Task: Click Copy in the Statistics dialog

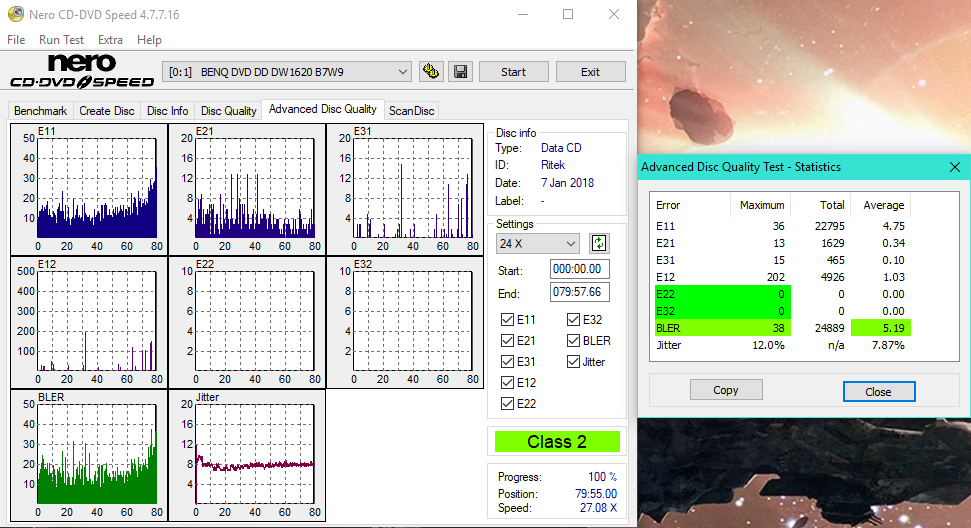Action: [x=726, y=390]
